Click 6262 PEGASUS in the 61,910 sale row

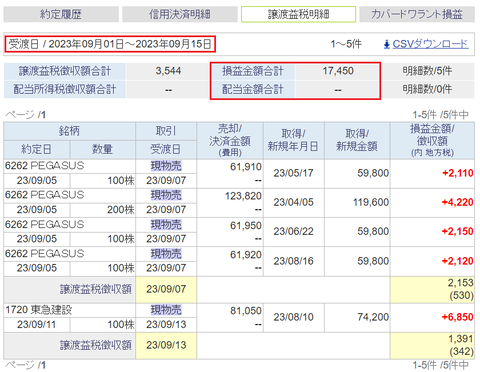44,166
